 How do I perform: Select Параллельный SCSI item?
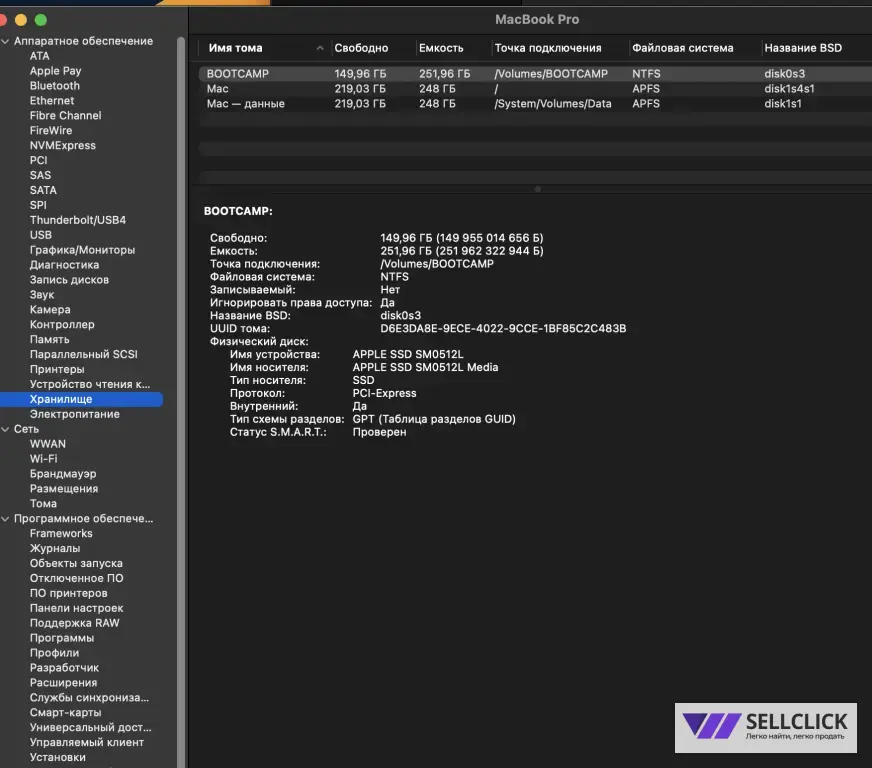[83, 355]
